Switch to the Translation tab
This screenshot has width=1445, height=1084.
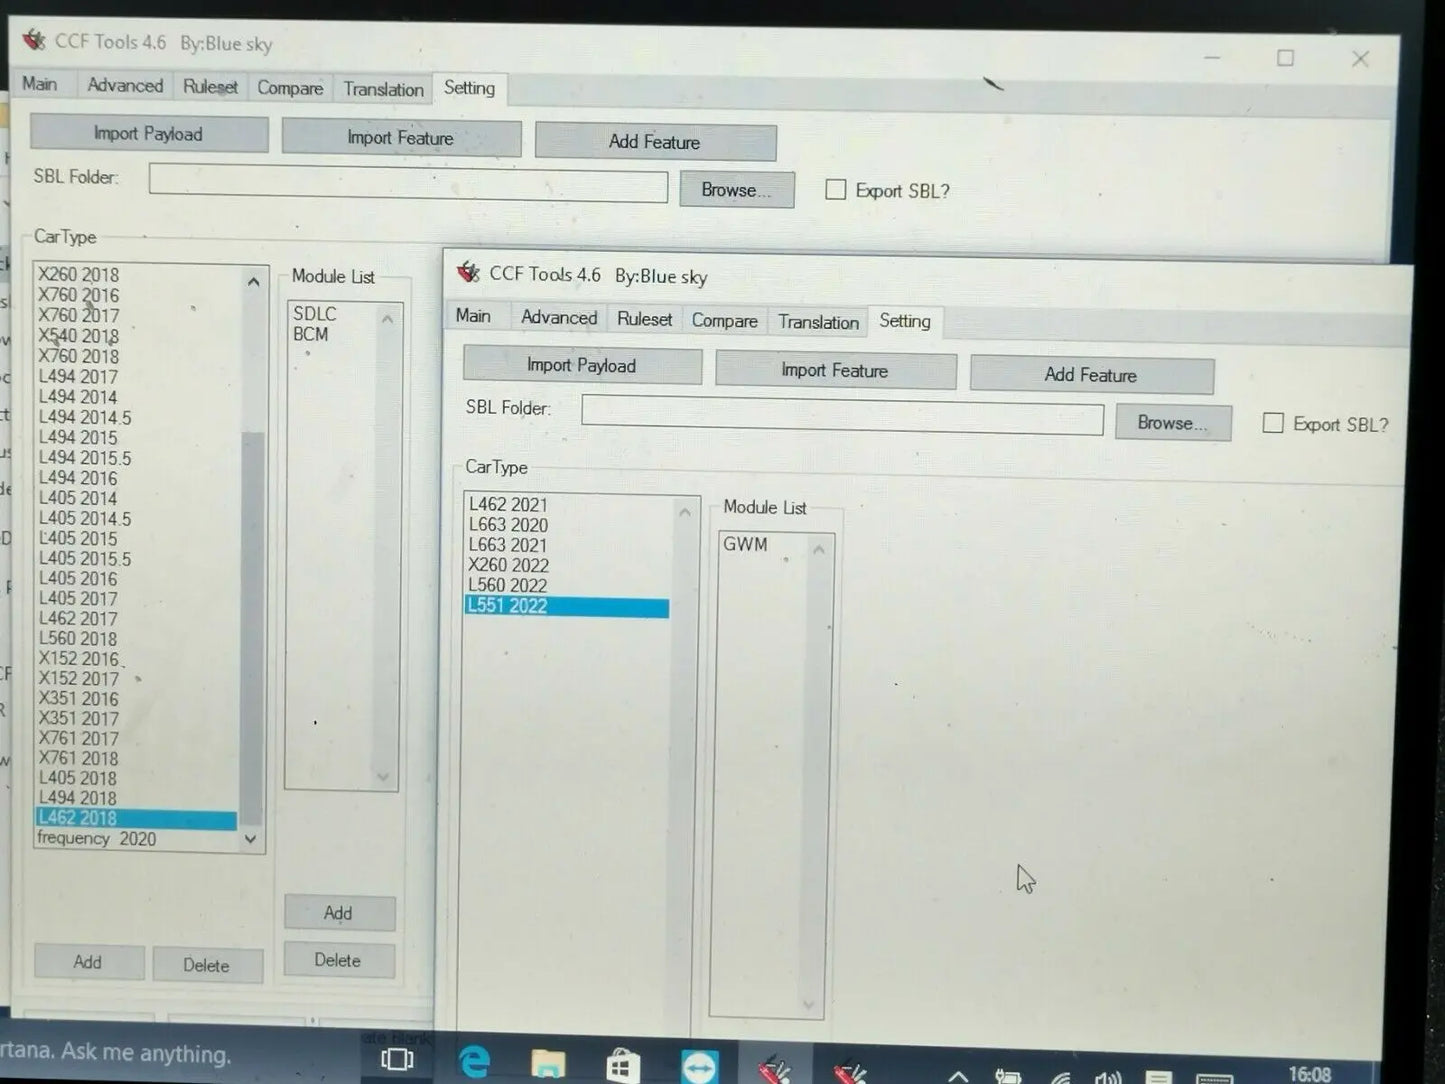pyautogui.click(x=818, y=321)
